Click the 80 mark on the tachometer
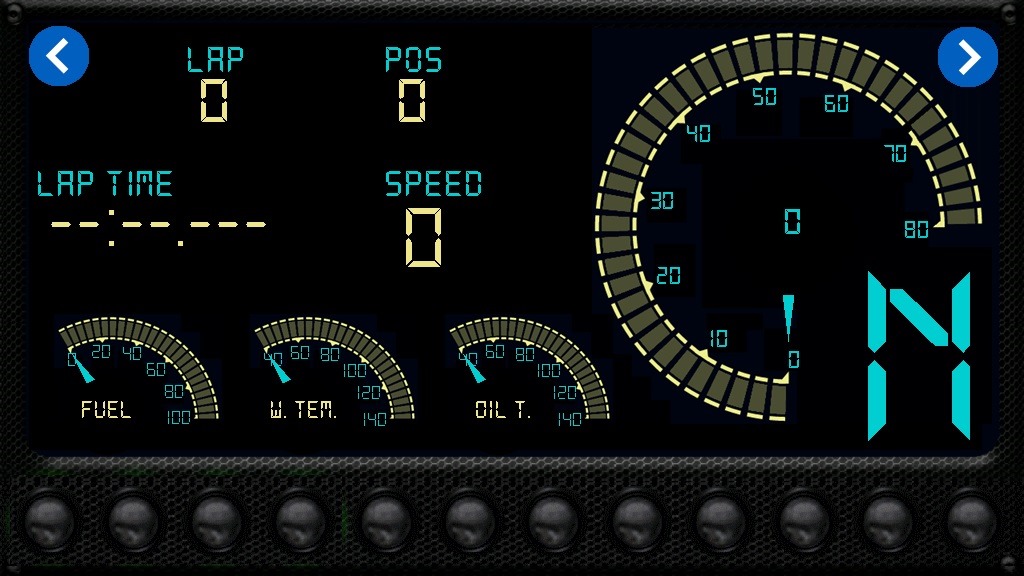 pyautogui.click(x=916, y=230)
